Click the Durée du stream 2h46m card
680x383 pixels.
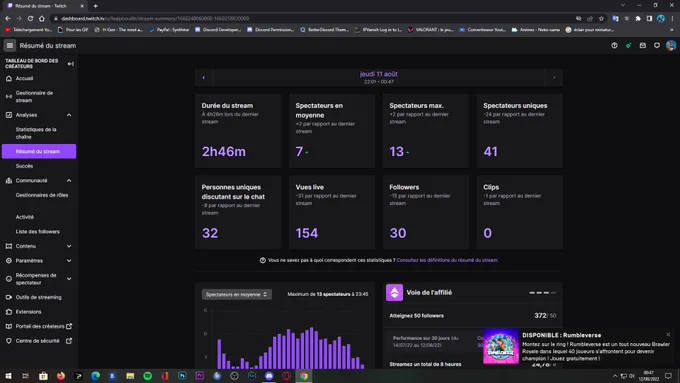tap(238, 131)
